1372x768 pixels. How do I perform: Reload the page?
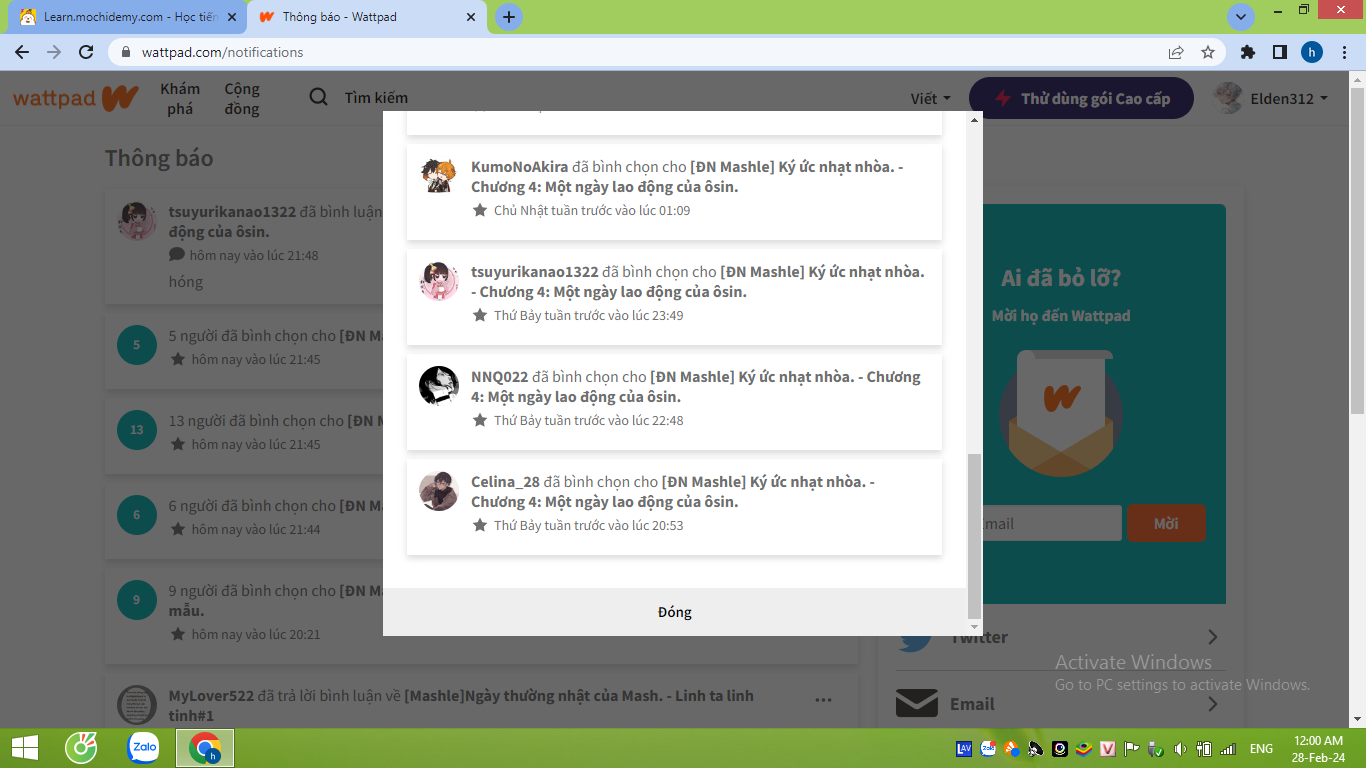(x=86, y=52)
